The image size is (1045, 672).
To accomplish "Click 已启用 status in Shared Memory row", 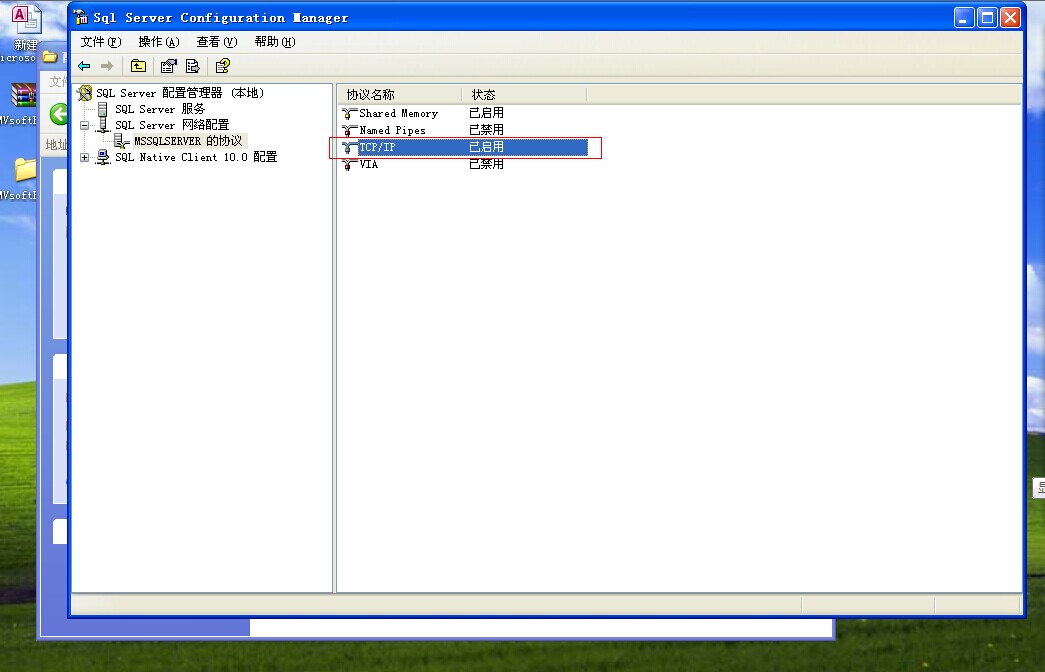I will pyautogui.click(x=487, y=113).
